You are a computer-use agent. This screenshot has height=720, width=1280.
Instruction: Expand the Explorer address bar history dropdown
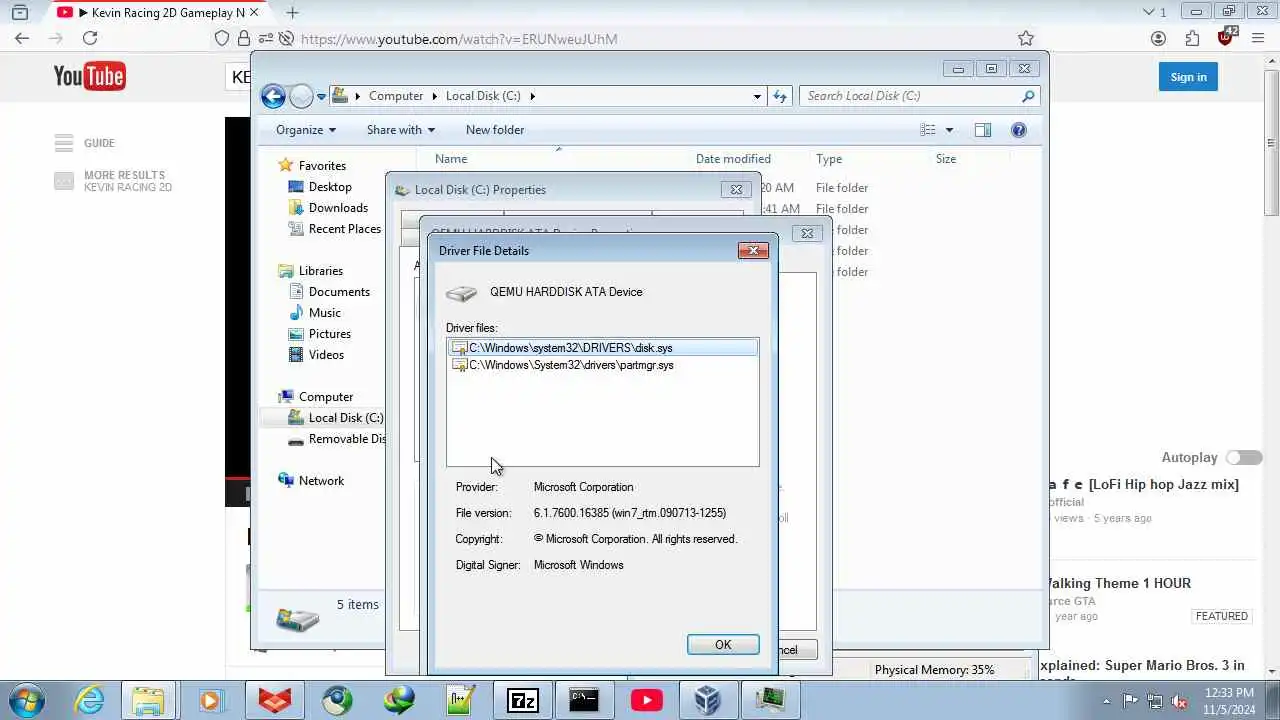coord(757,96)
